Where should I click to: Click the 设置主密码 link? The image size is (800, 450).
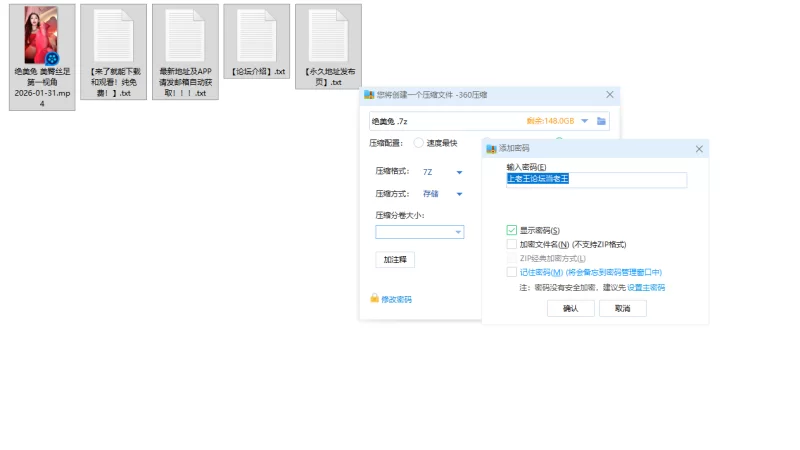click(646, 288)
